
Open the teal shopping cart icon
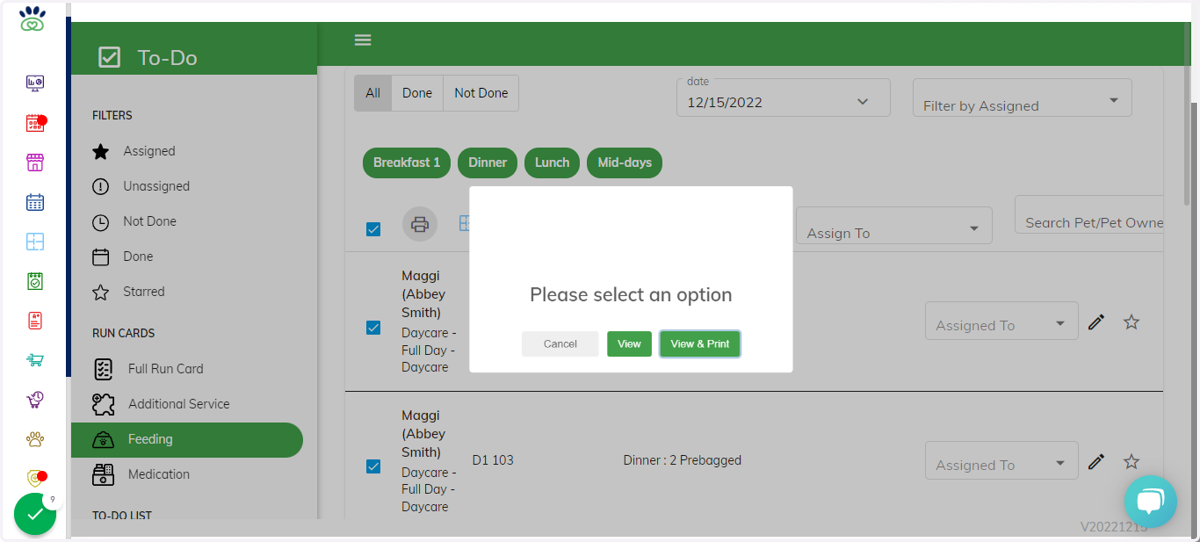point(35,360)
